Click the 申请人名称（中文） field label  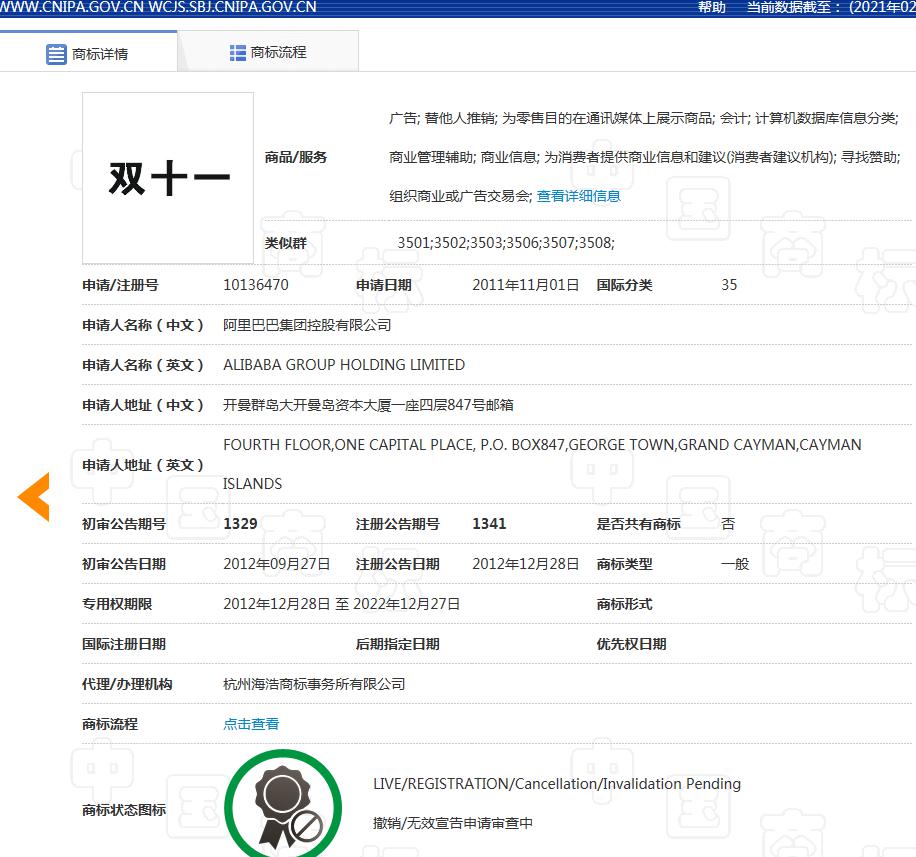(143, 325)
